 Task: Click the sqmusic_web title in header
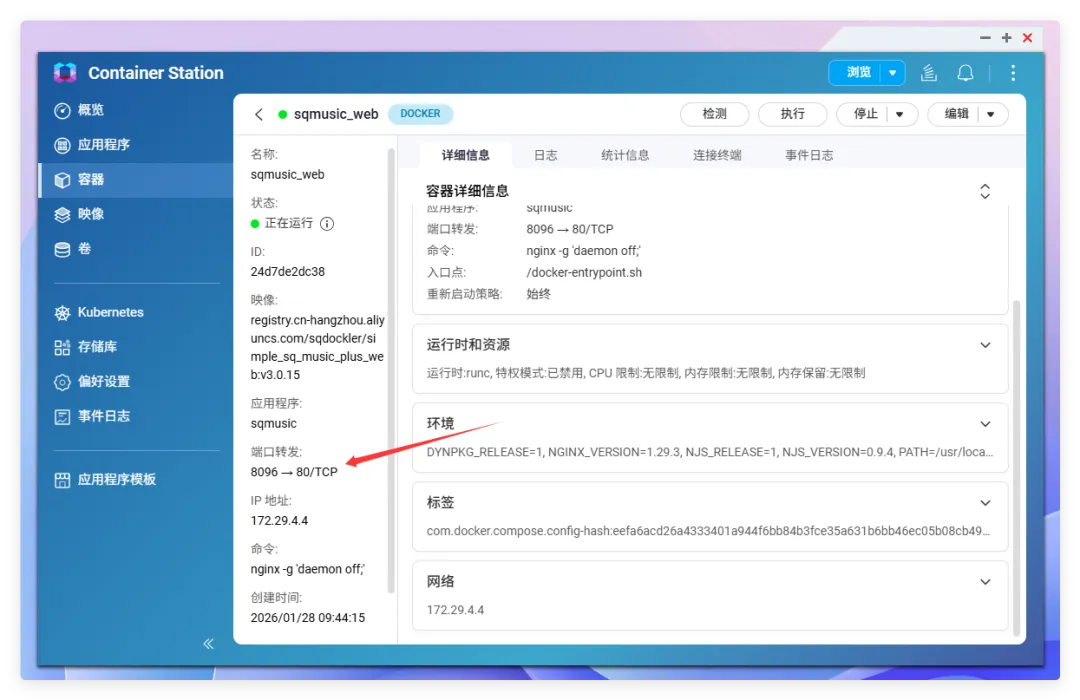(336, 114)
